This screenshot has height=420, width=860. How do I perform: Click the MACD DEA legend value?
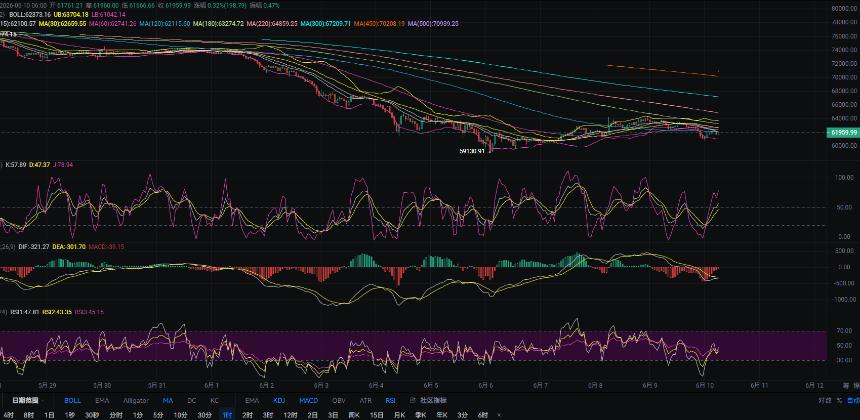[x=70, y=247]
